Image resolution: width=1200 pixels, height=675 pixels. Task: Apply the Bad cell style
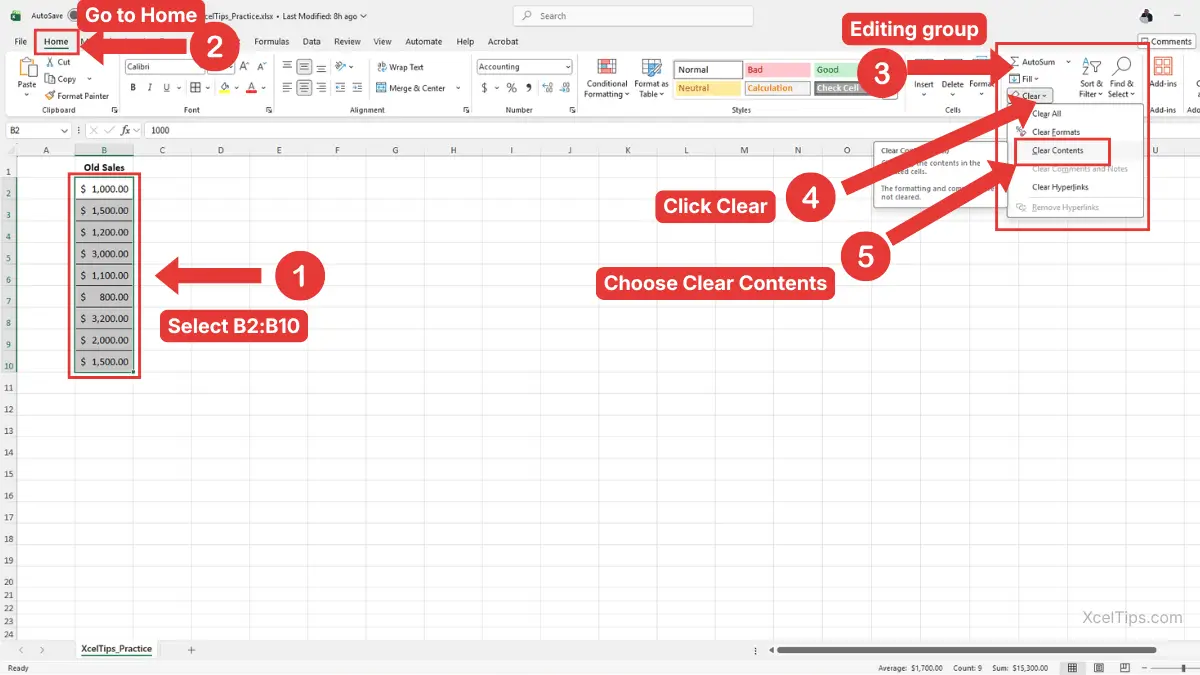[776, 70]
